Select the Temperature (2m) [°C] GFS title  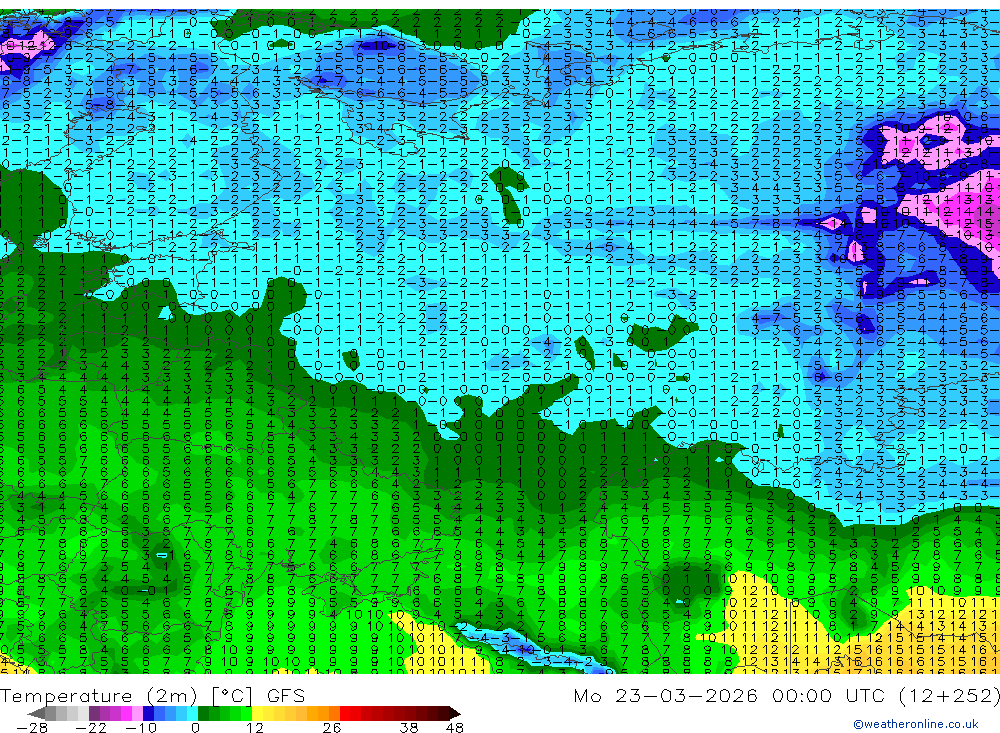152,695
